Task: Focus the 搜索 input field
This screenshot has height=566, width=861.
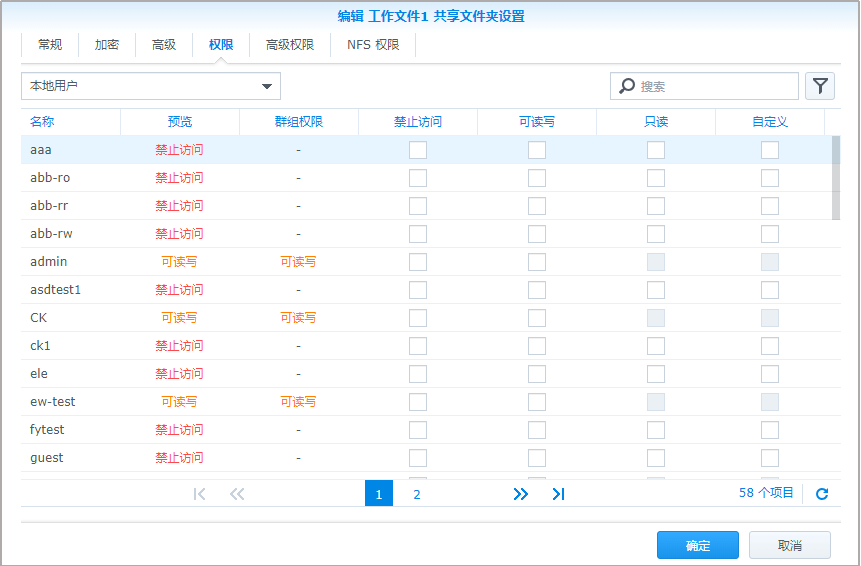Action: point(705,86)
